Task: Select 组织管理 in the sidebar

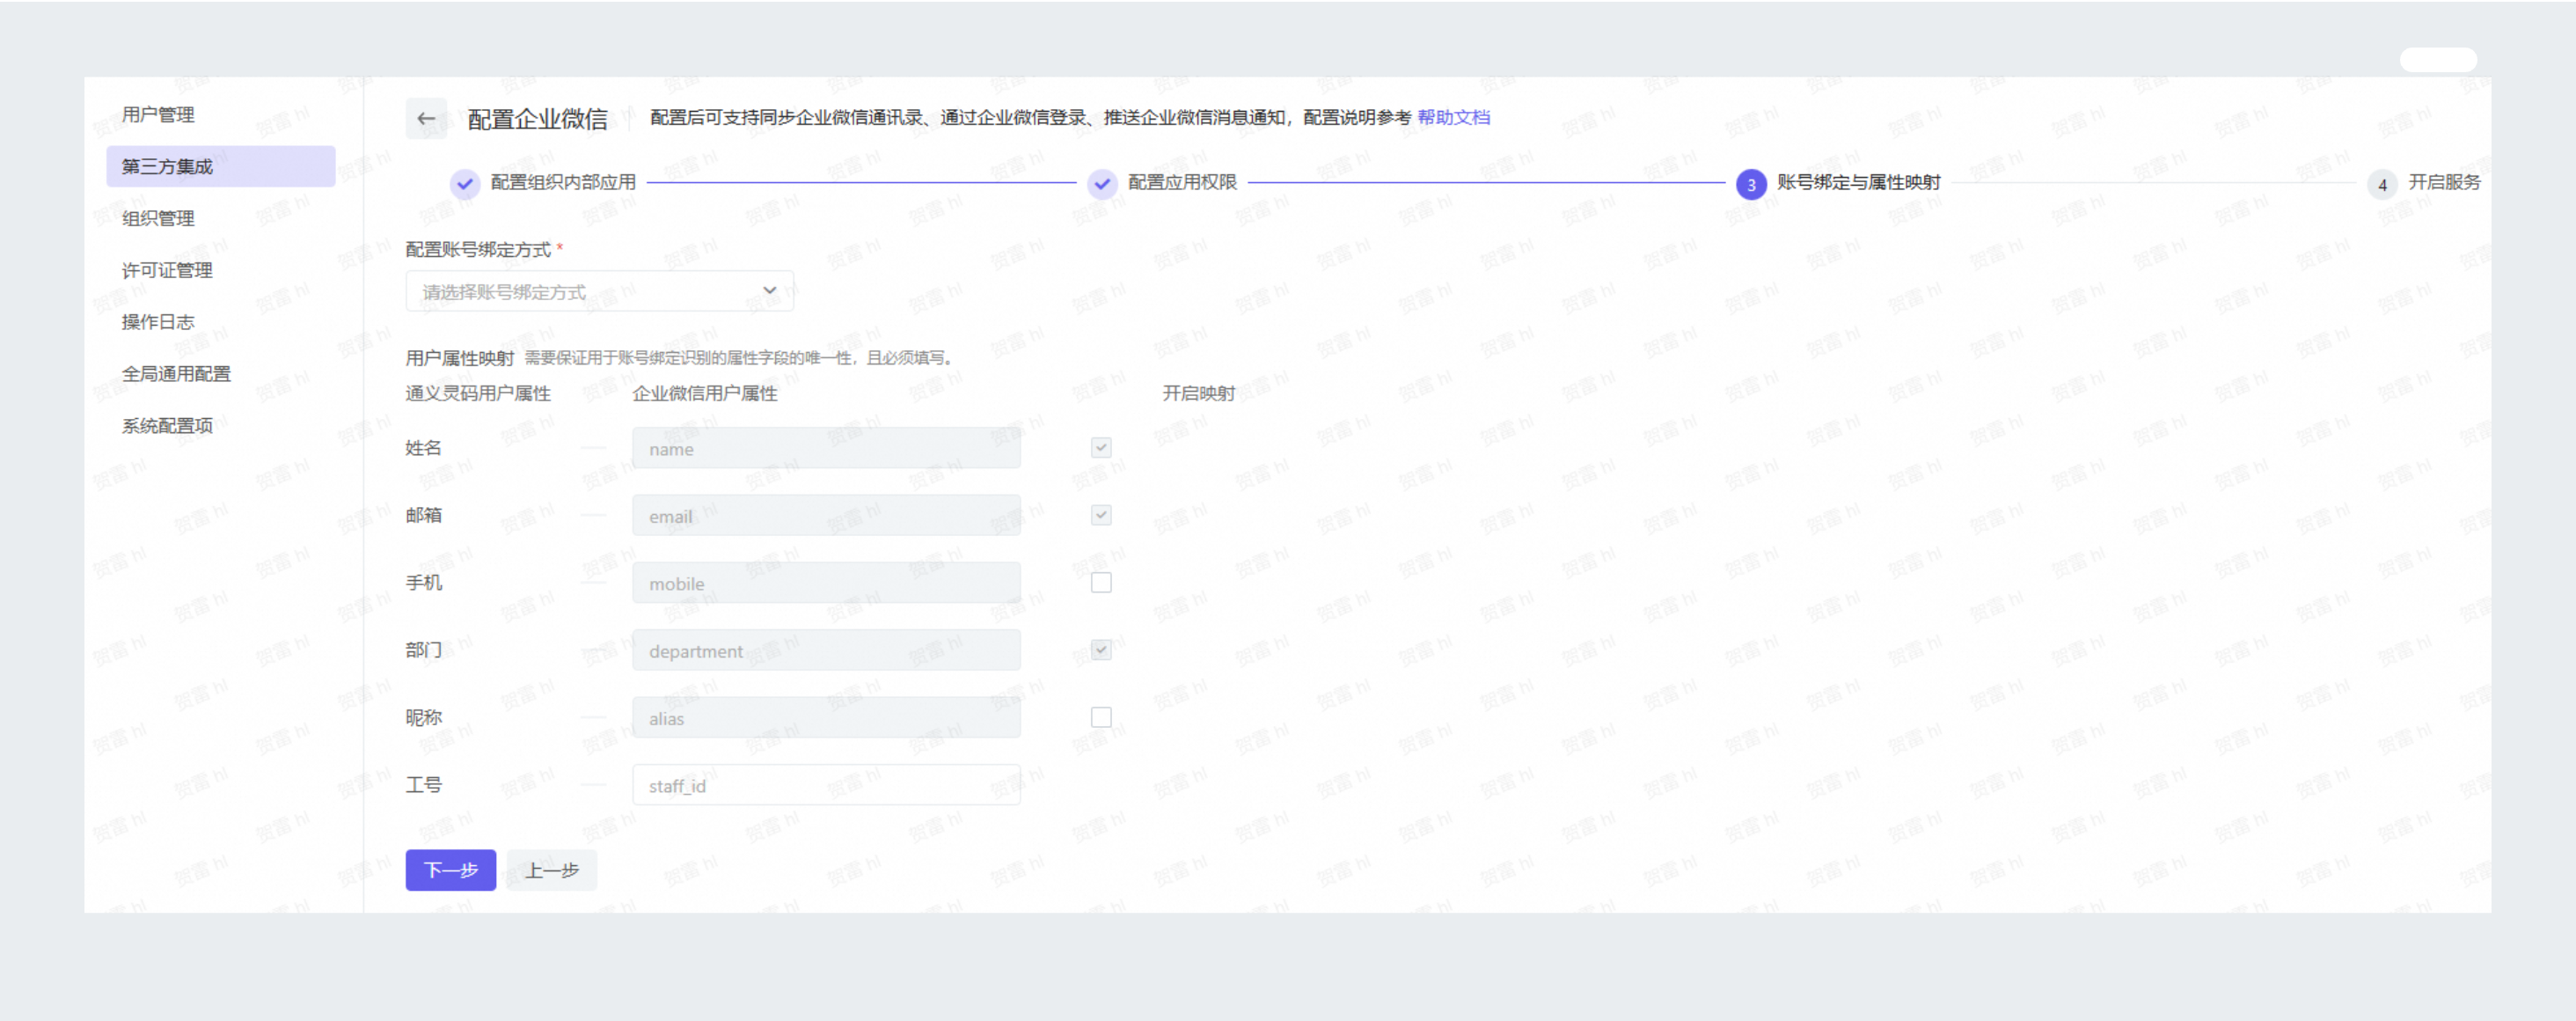Action: (x=158, y=218)
